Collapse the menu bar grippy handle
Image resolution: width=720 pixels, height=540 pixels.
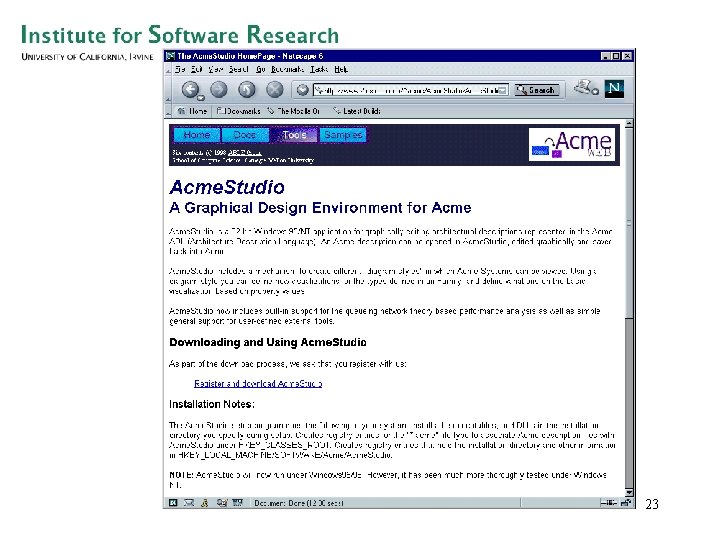(x=168, y=69)
